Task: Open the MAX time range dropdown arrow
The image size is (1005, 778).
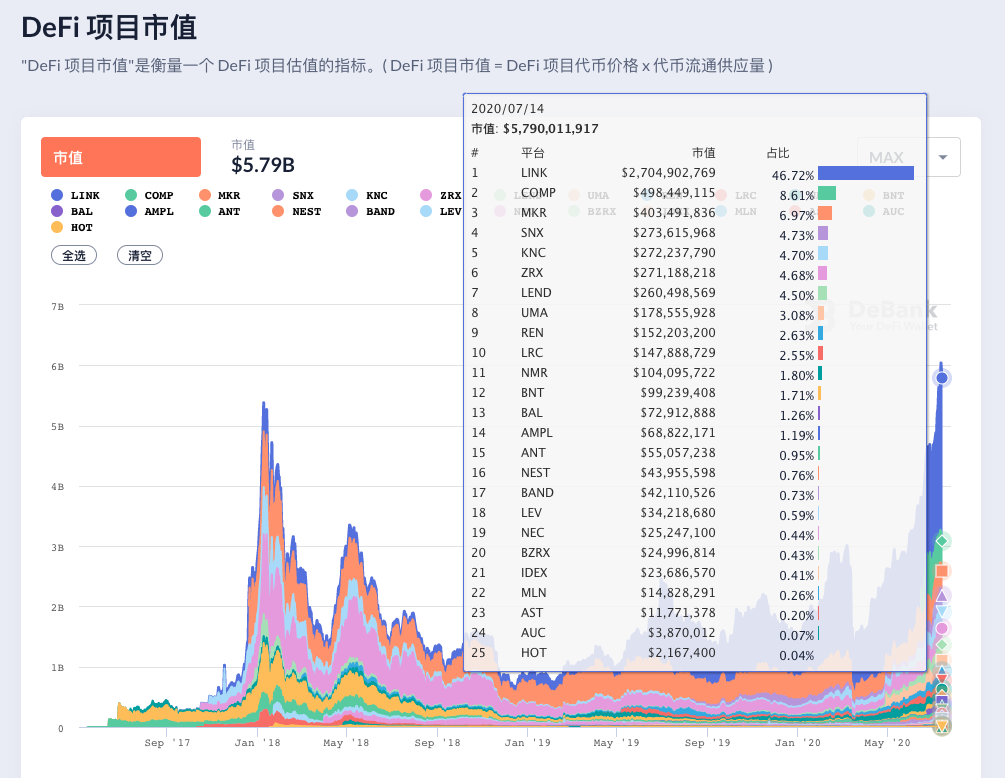Action: pos(943,157)
